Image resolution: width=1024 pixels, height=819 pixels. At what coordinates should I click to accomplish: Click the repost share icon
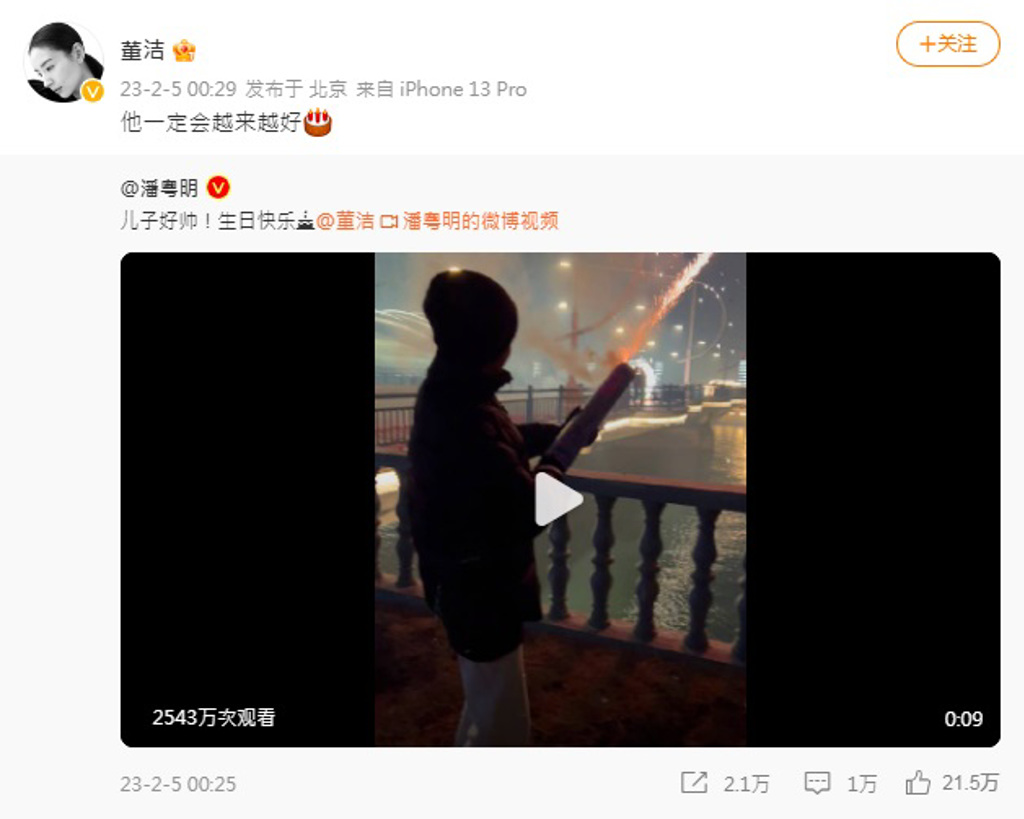(694, 782)
